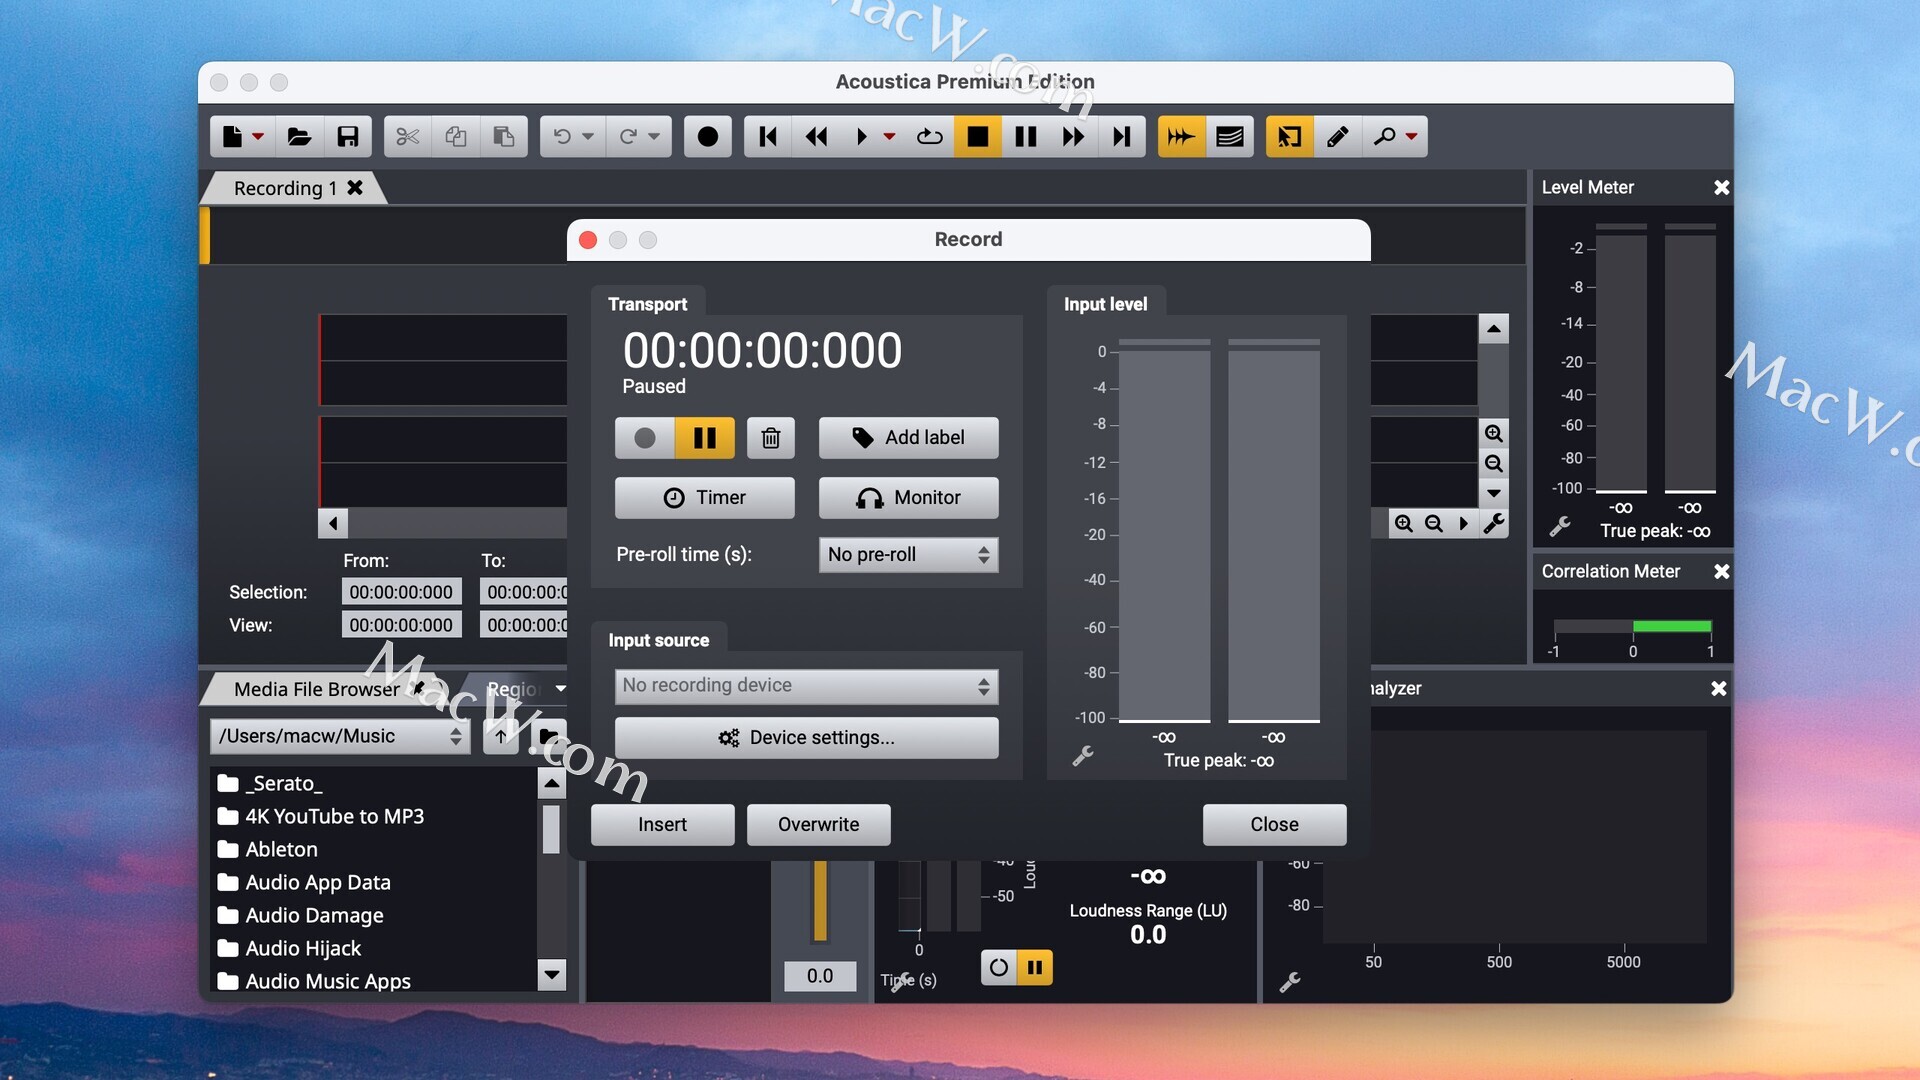
Task: Click the Add label button
Action: [x=908, y=438]
